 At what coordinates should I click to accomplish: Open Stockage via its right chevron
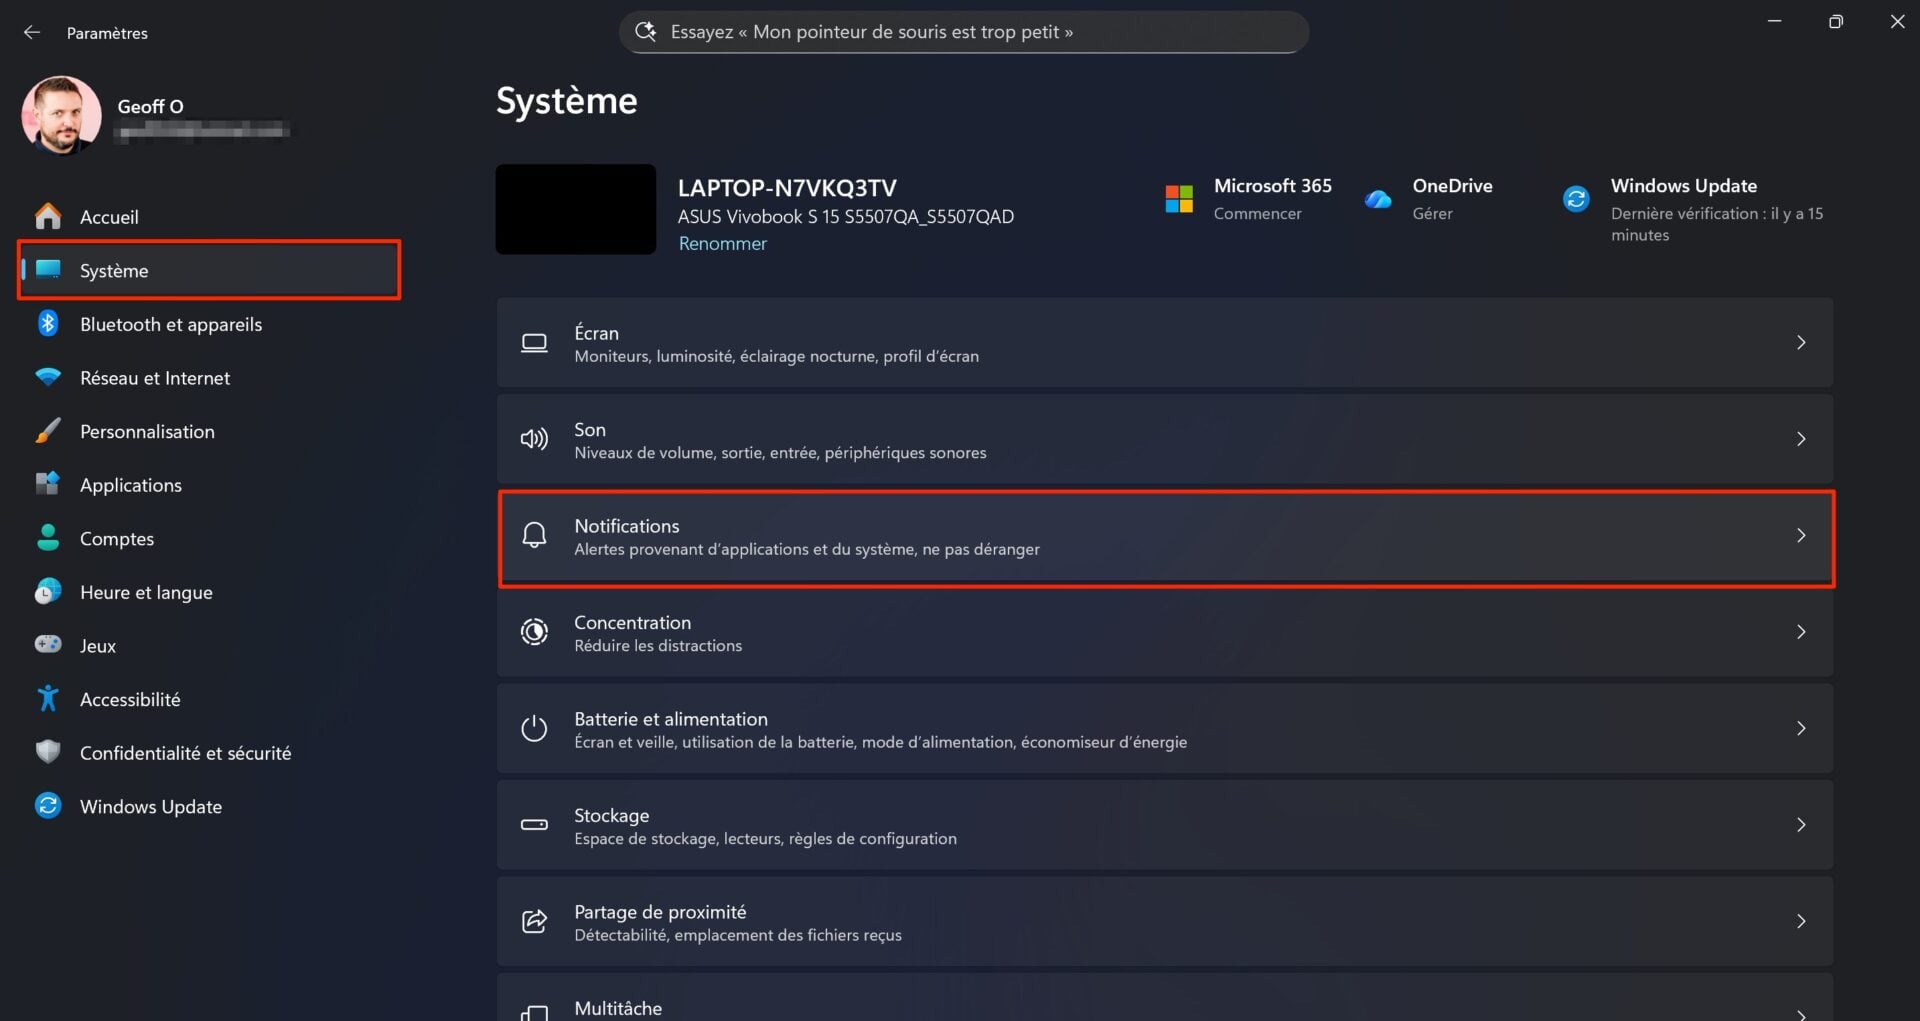(1800, 825)
